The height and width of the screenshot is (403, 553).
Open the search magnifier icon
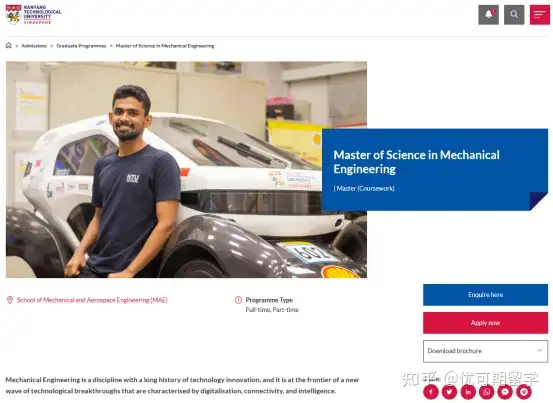coord(514,14)
